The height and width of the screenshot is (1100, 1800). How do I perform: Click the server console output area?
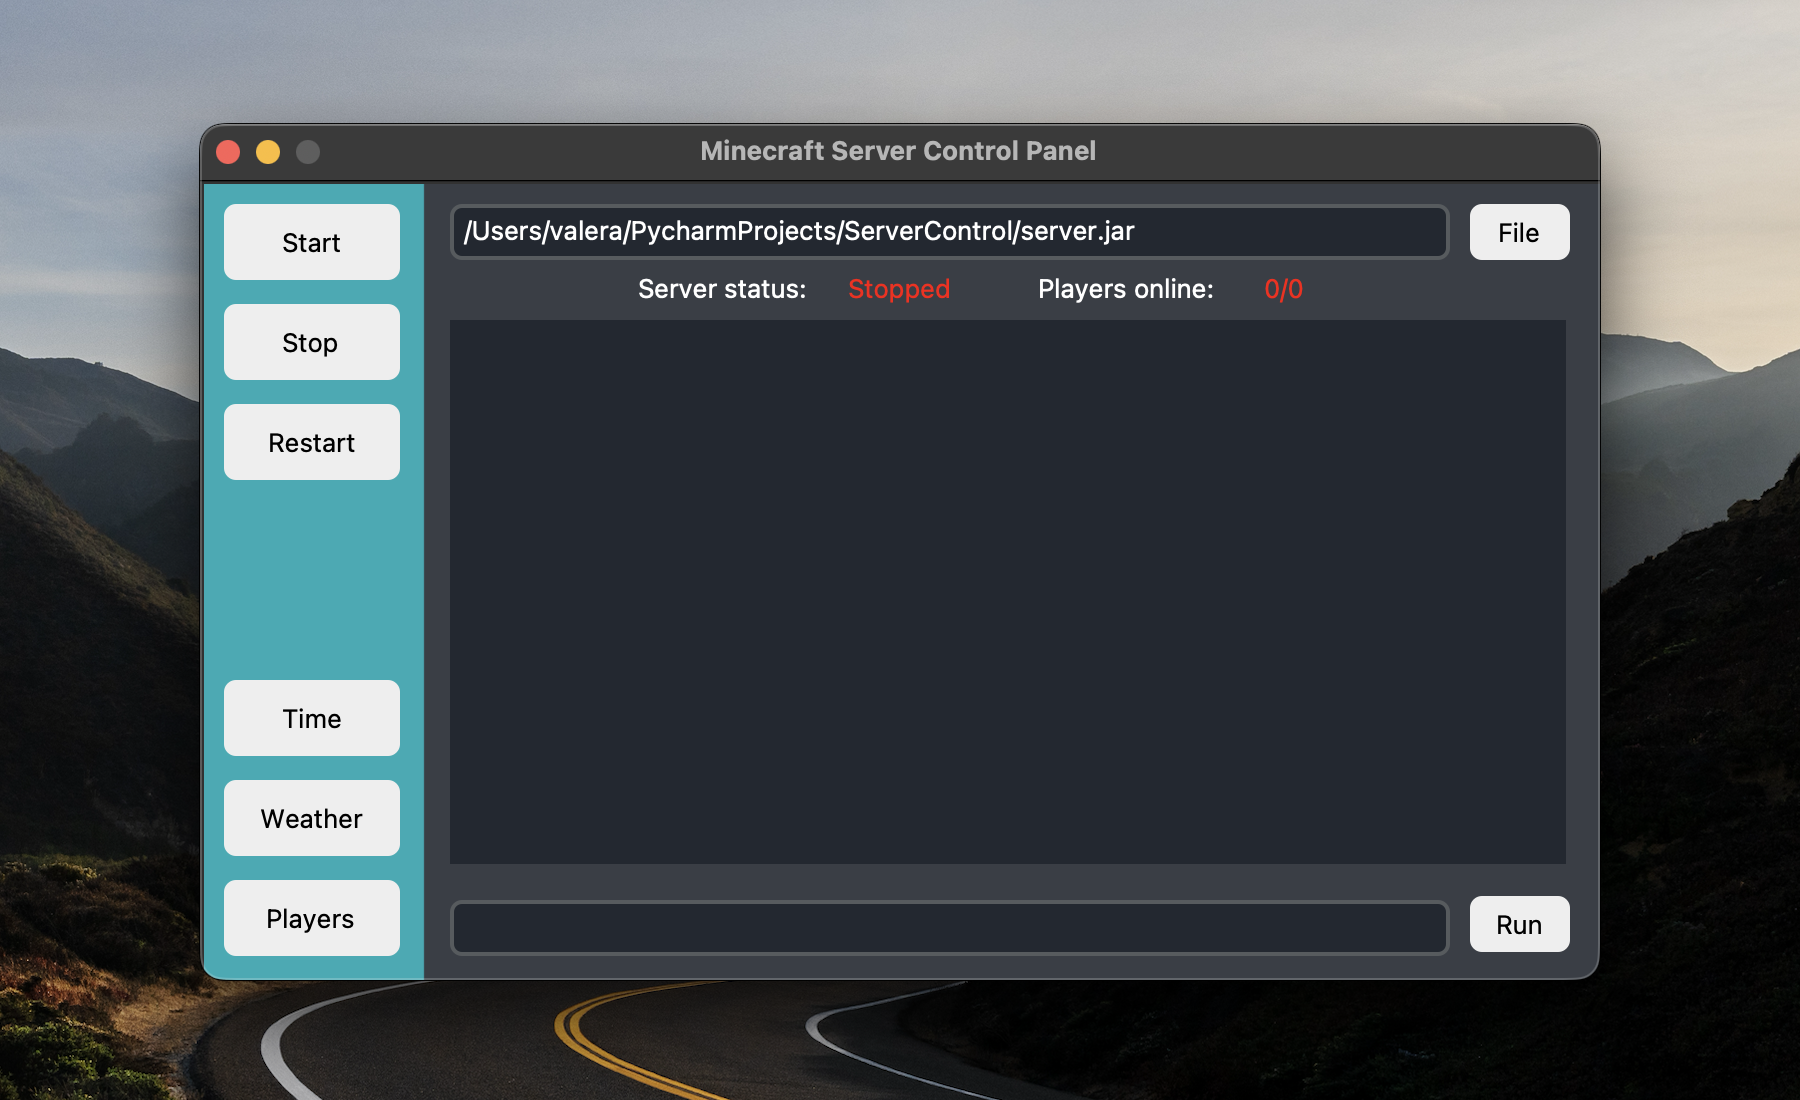click(x=1007, y=592)
